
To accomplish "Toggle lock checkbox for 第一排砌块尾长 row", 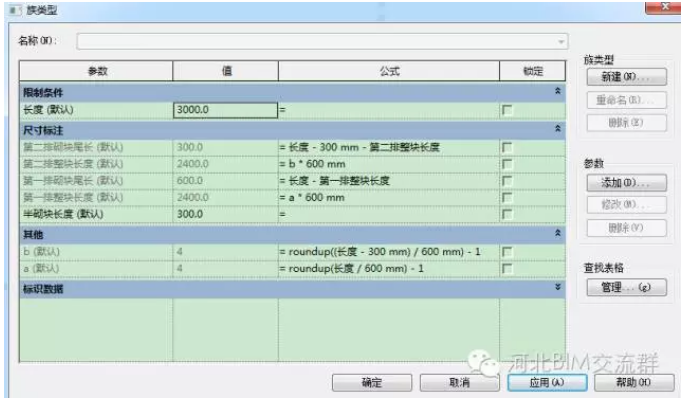I will [507, 181].
